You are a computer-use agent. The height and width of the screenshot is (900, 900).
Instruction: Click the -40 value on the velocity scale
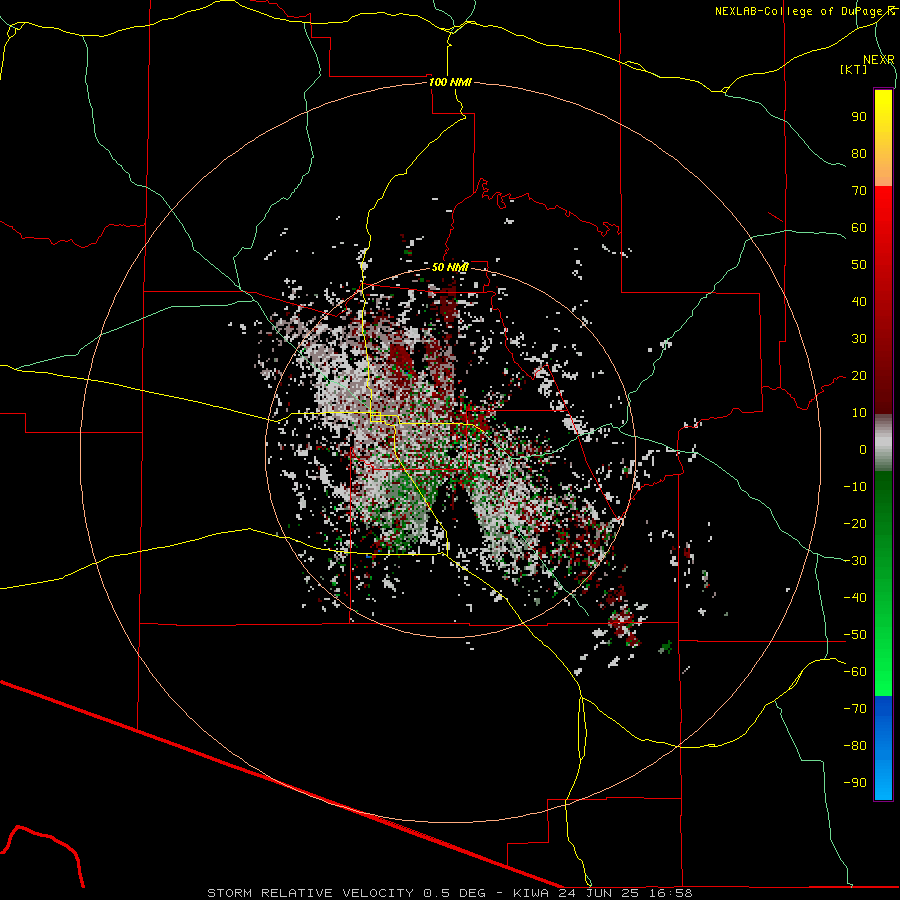tap(855, 598)
